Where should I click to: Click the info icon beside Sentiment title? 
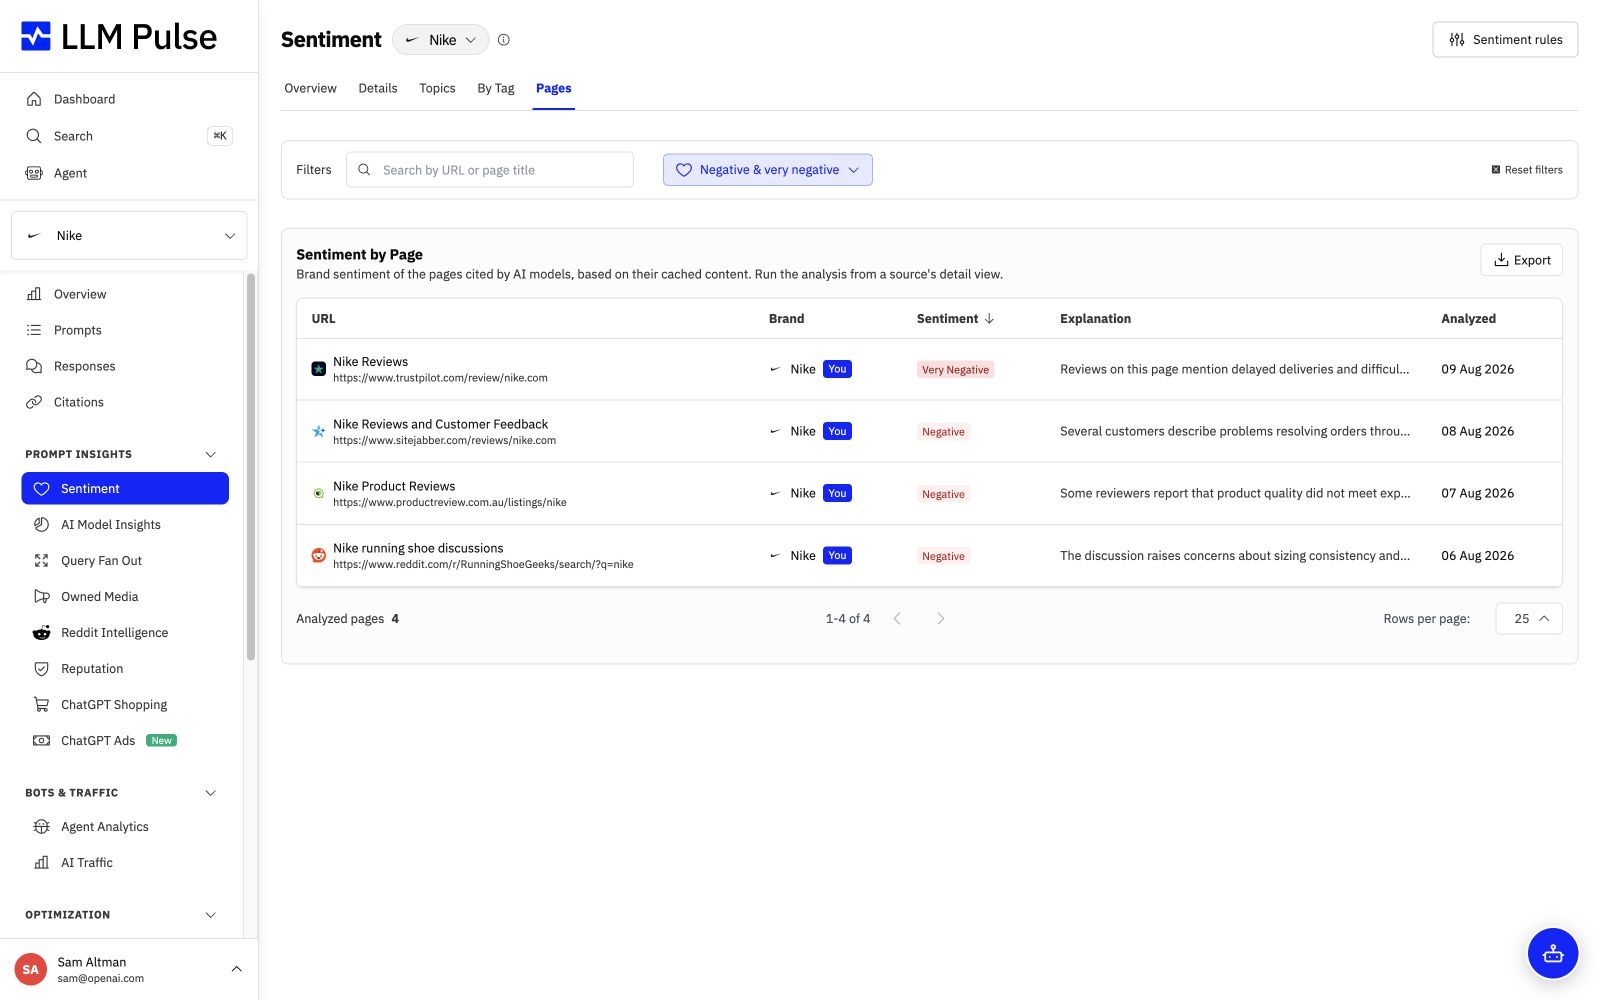504,40
